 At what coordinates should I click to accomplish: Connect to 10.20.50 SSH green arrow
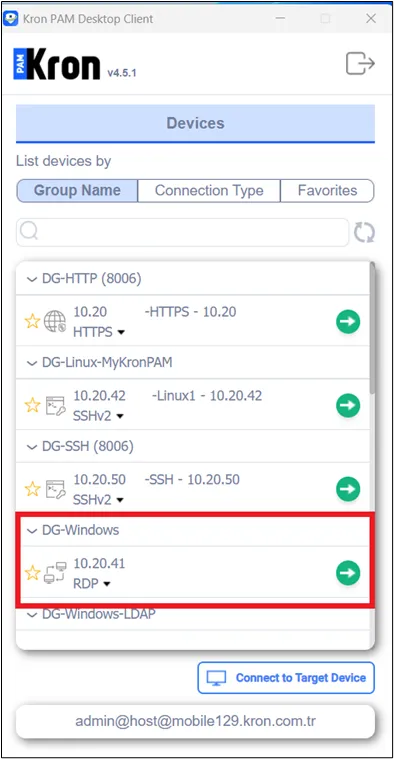click(348, 489)
